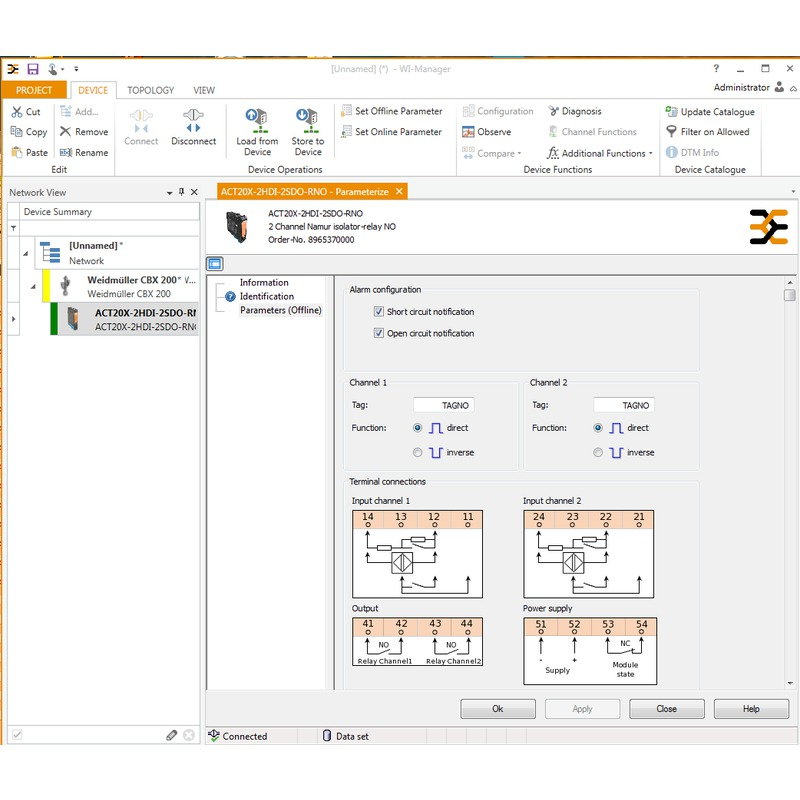
Task: Collapse the ribbon with chevron
Action: pos(793,89)
